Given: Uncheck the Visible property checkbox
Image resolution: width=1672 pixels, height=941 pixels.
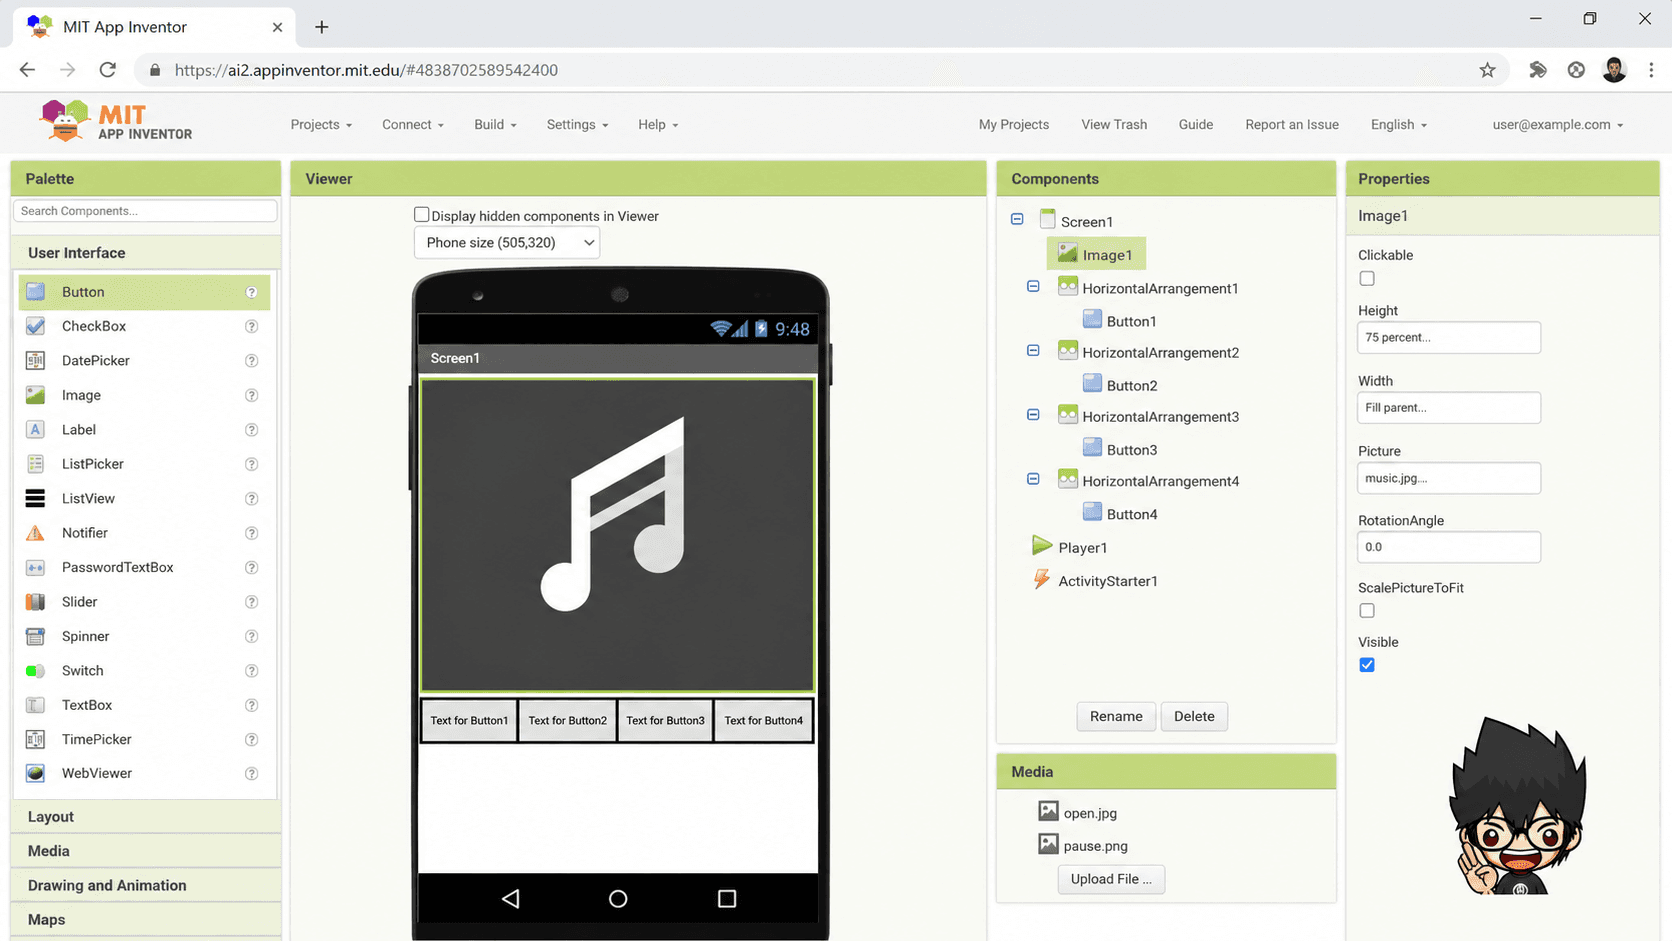Looking at the screenshot, I should 1367,665.
